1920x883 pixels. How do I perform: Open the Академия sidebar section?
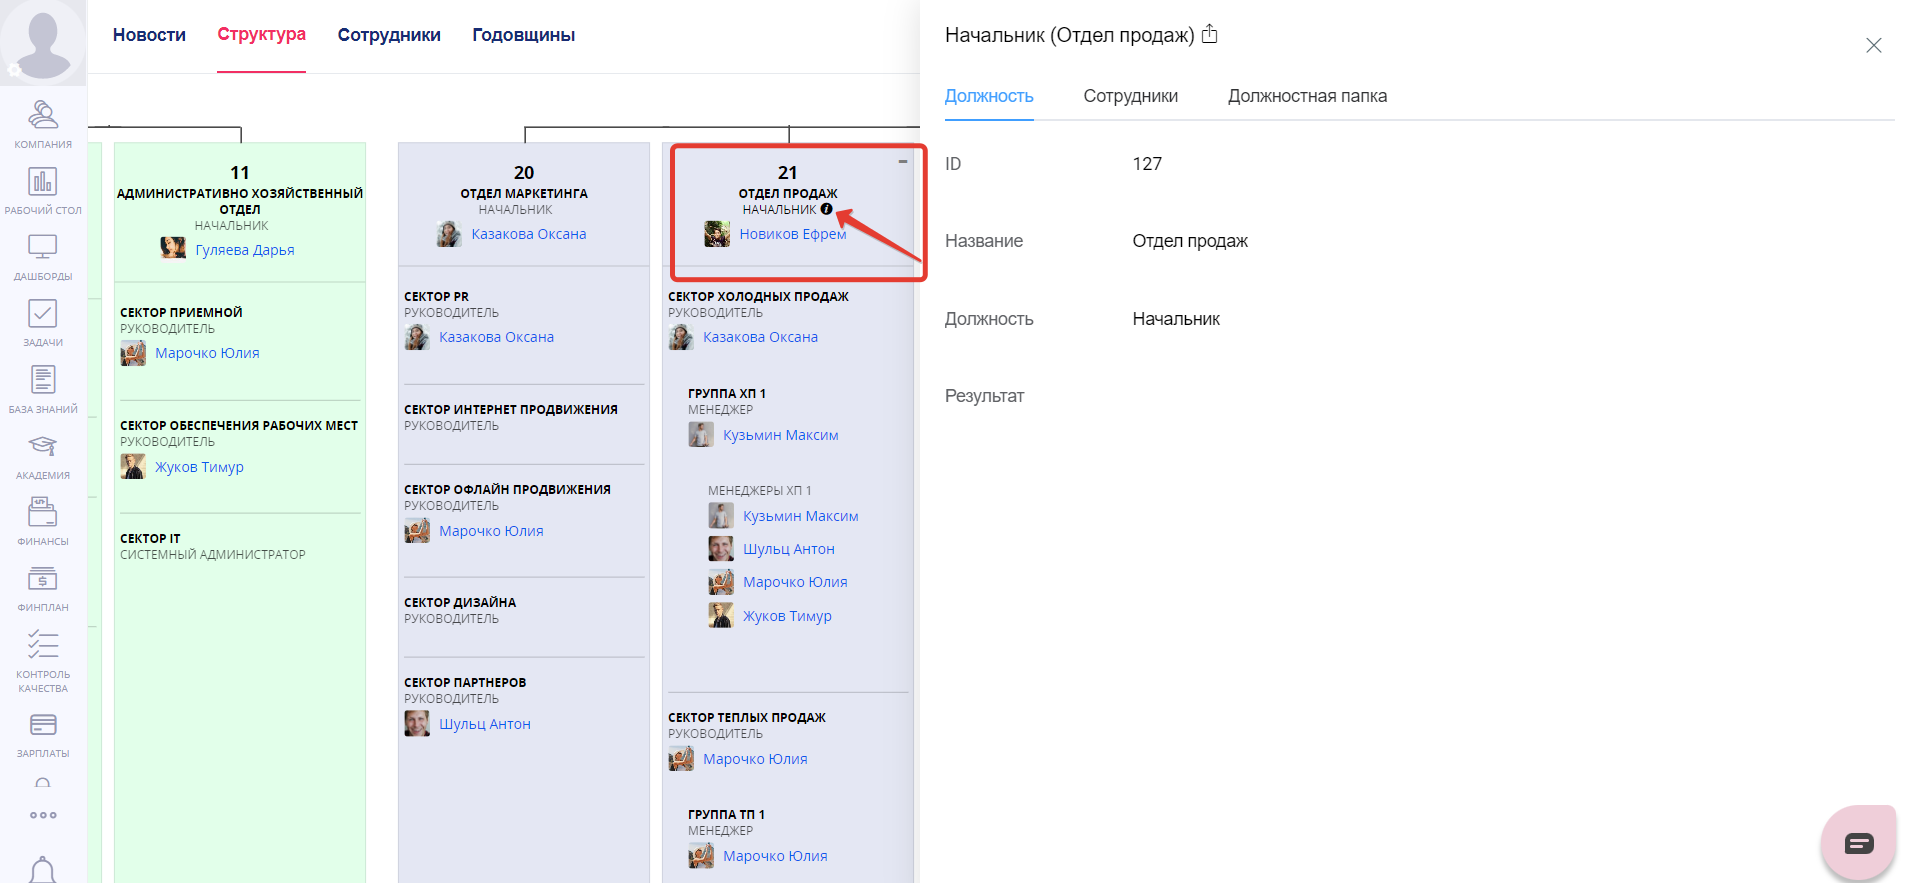click(43, 455)
